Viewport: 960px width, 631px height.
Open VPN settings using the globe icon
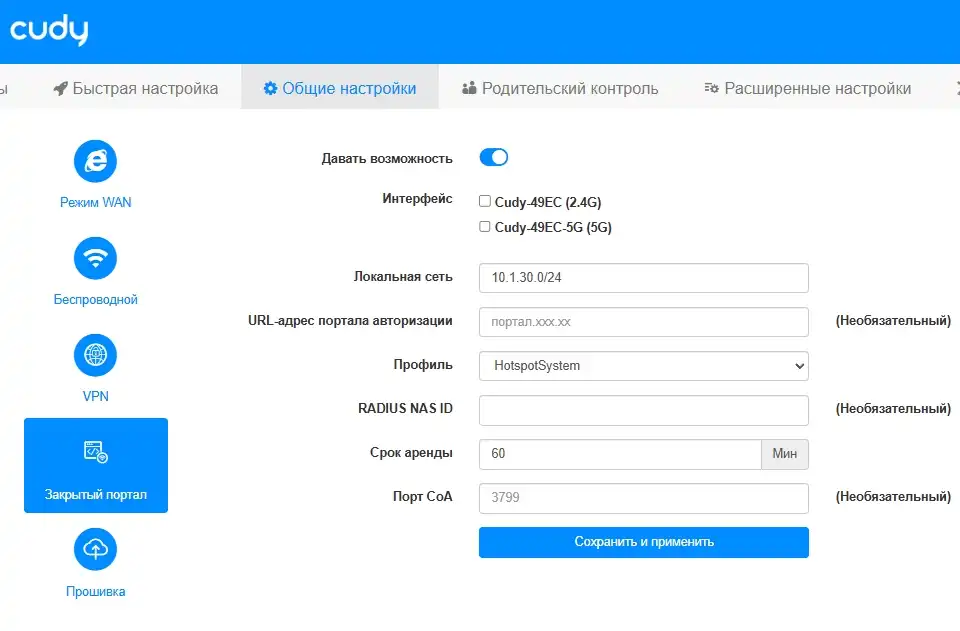coord(95,355)
